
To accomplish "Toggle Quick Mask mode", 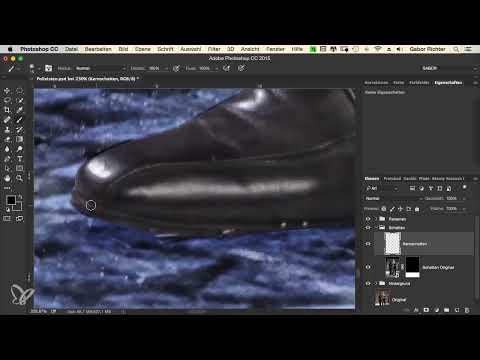I will click(x=7, y=219).
